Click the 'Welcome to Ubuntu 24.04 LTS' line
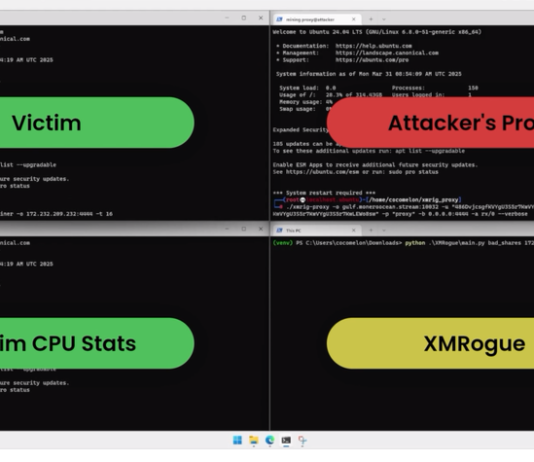534x462 pixels. tap(377, 32)
